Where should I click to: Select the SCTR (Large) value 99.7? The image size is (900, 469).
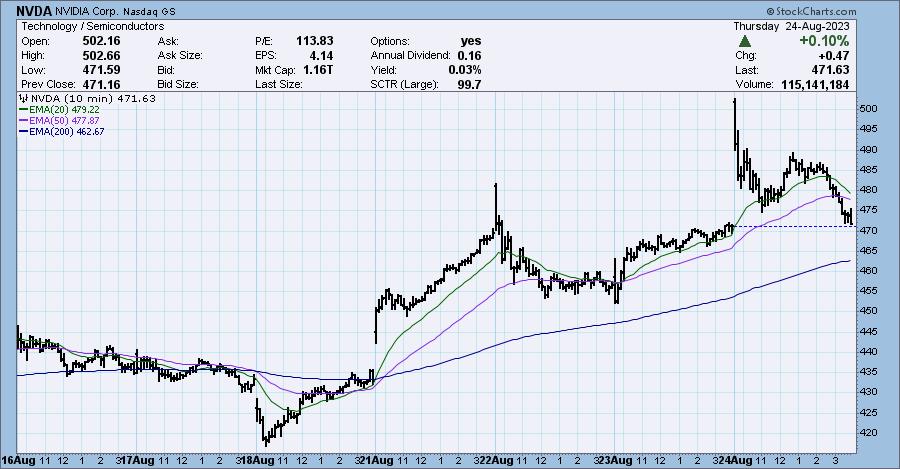[x=470, y=84]
